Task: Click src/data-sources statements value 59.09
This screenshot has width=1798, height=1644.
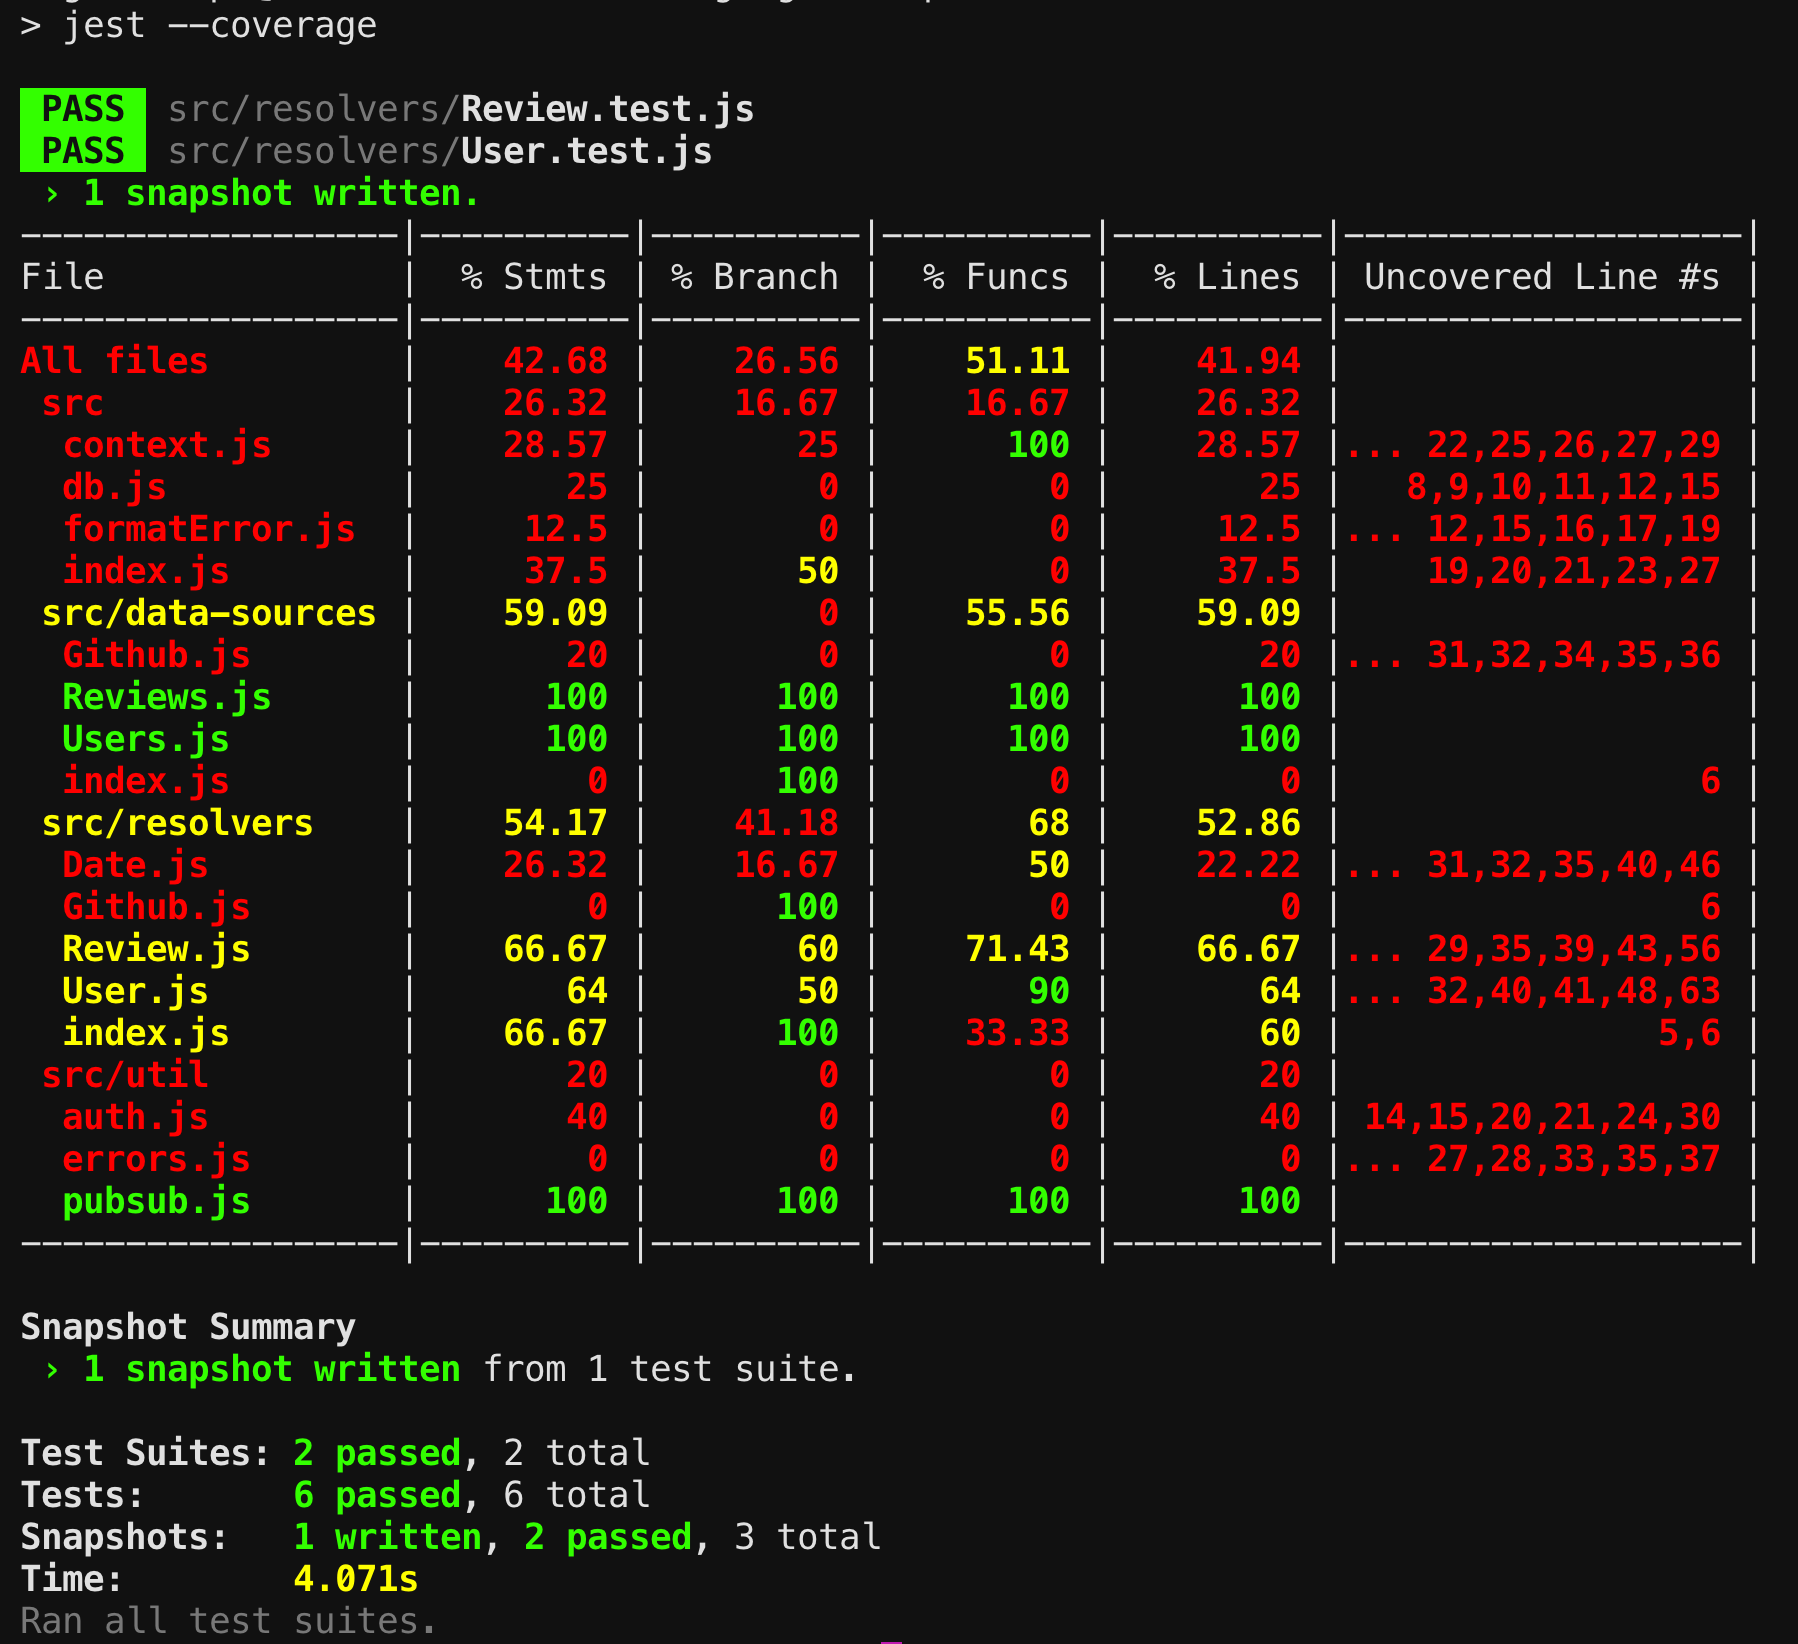Action: tap(555, 613)
